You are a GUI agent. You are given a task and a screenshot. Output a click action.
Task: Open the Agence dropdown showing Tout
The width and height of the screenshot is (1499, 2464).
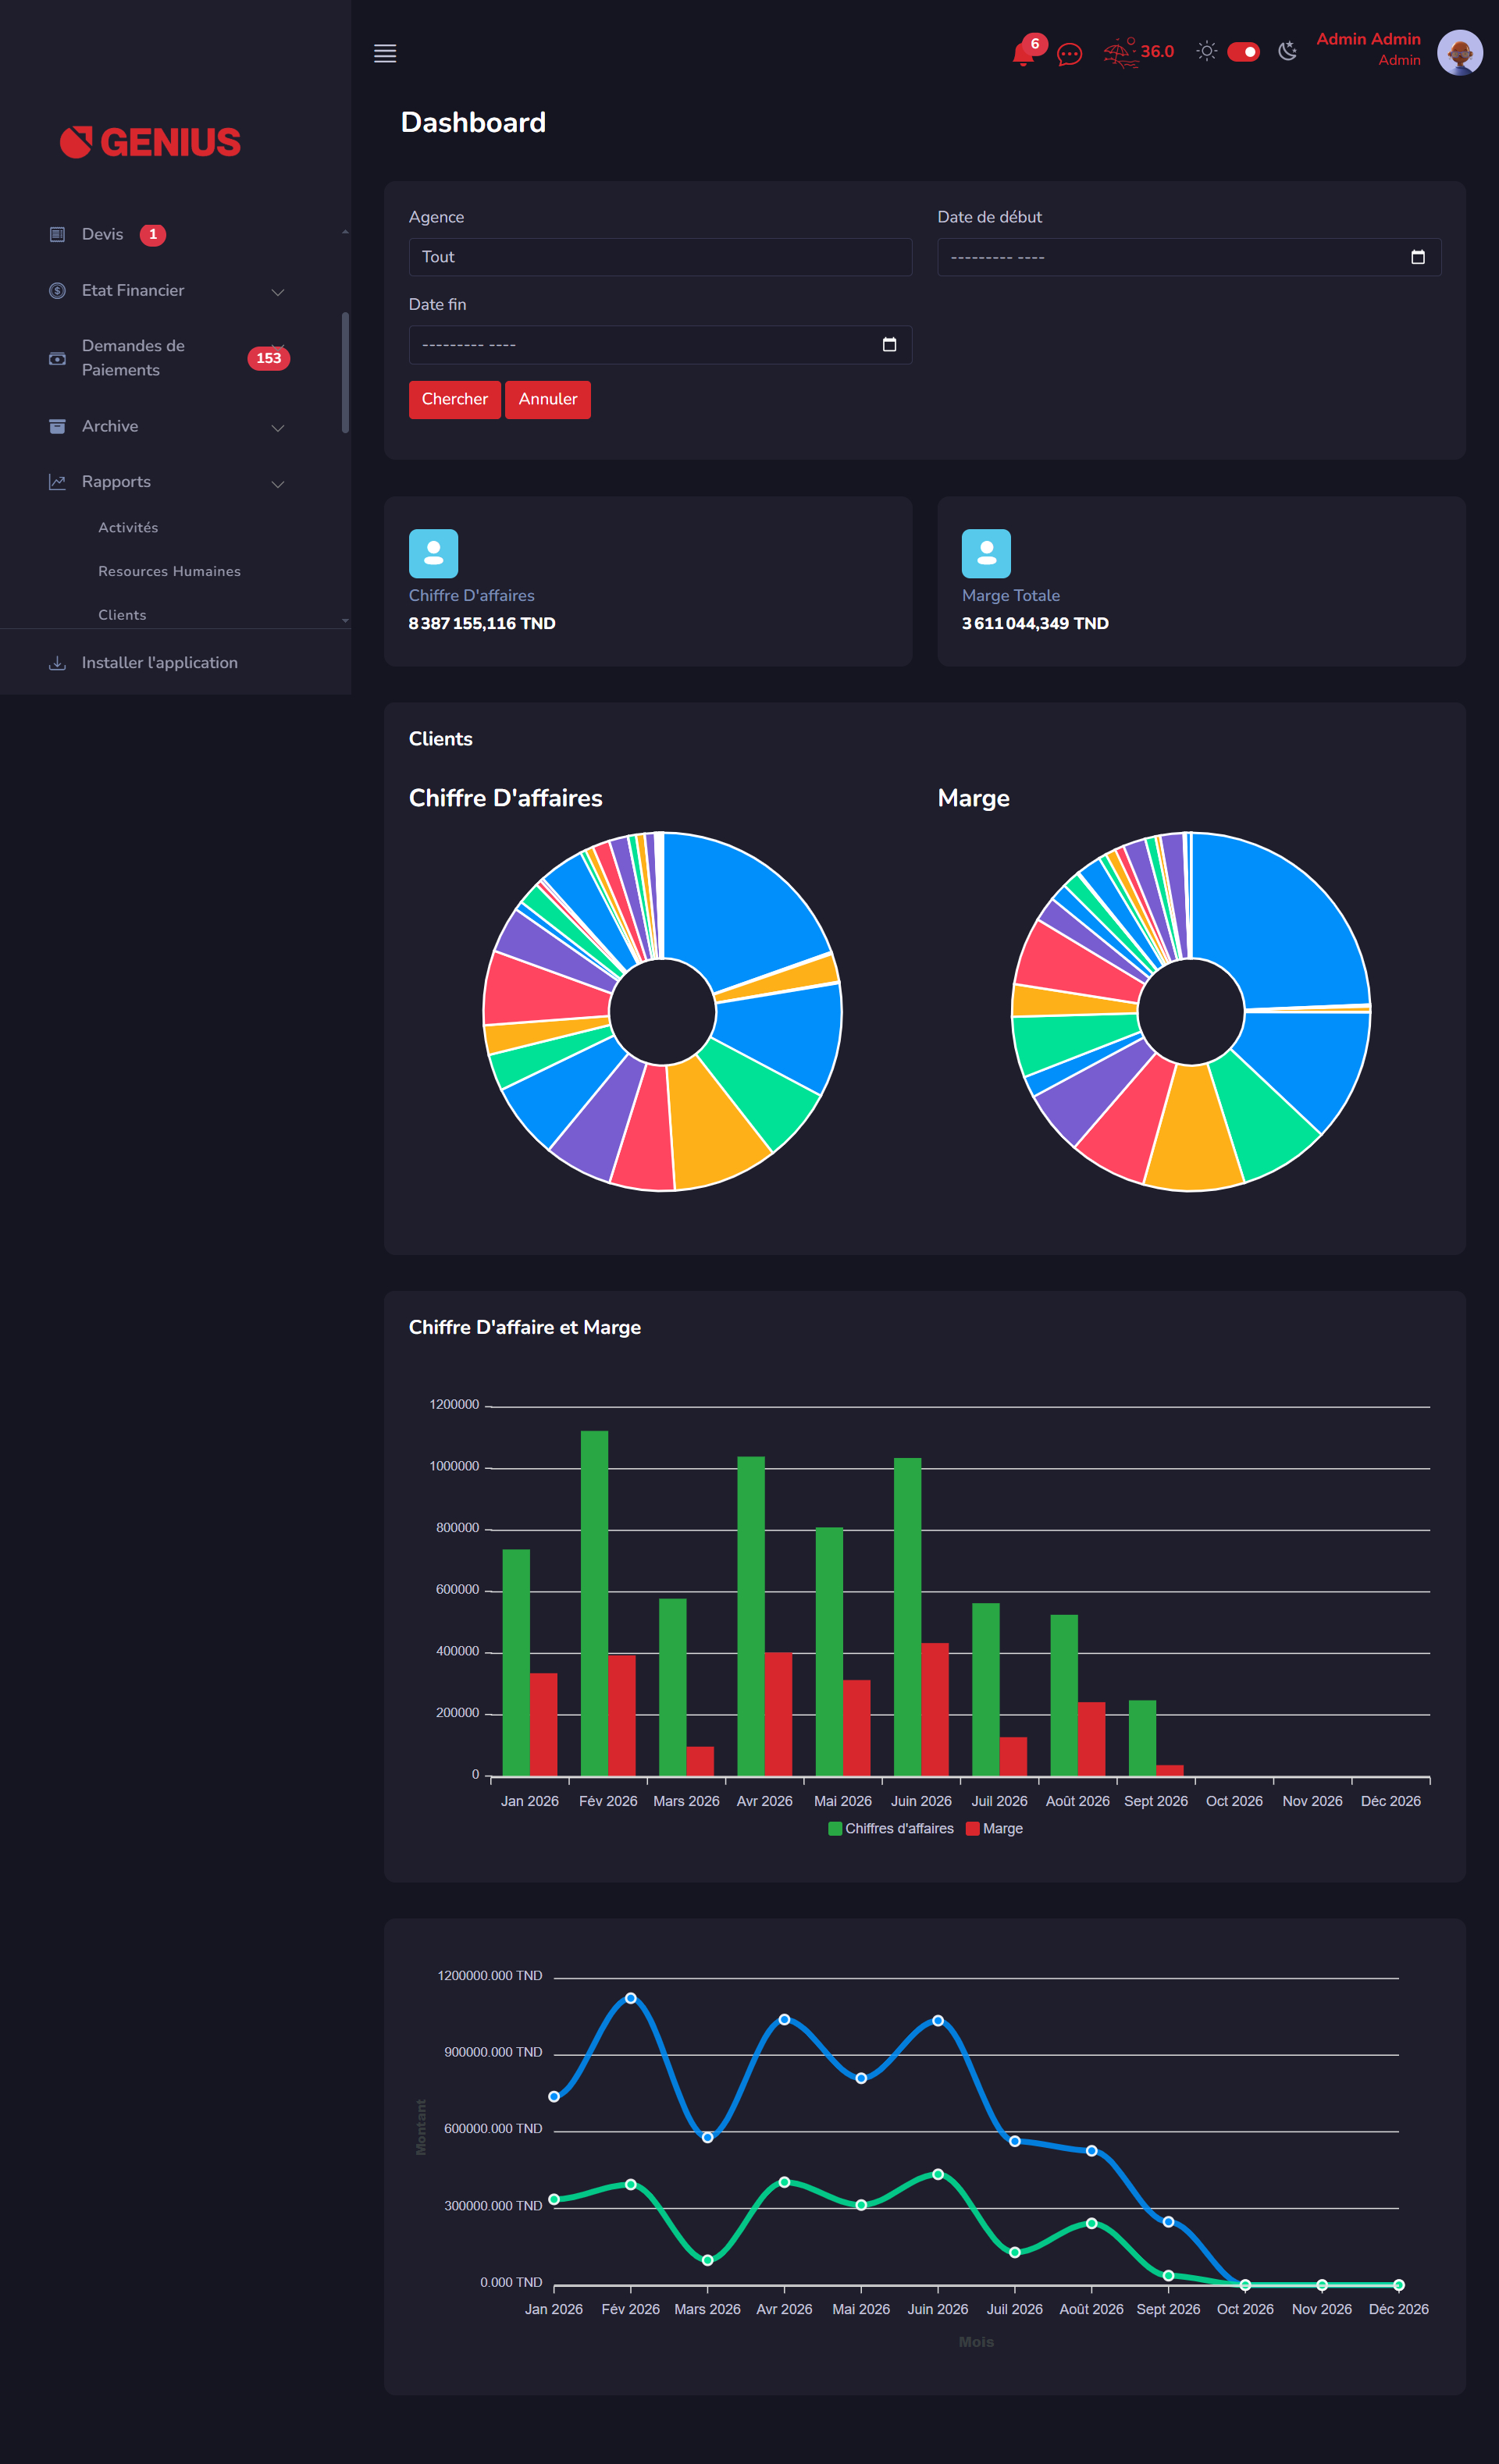click(660, 257)
